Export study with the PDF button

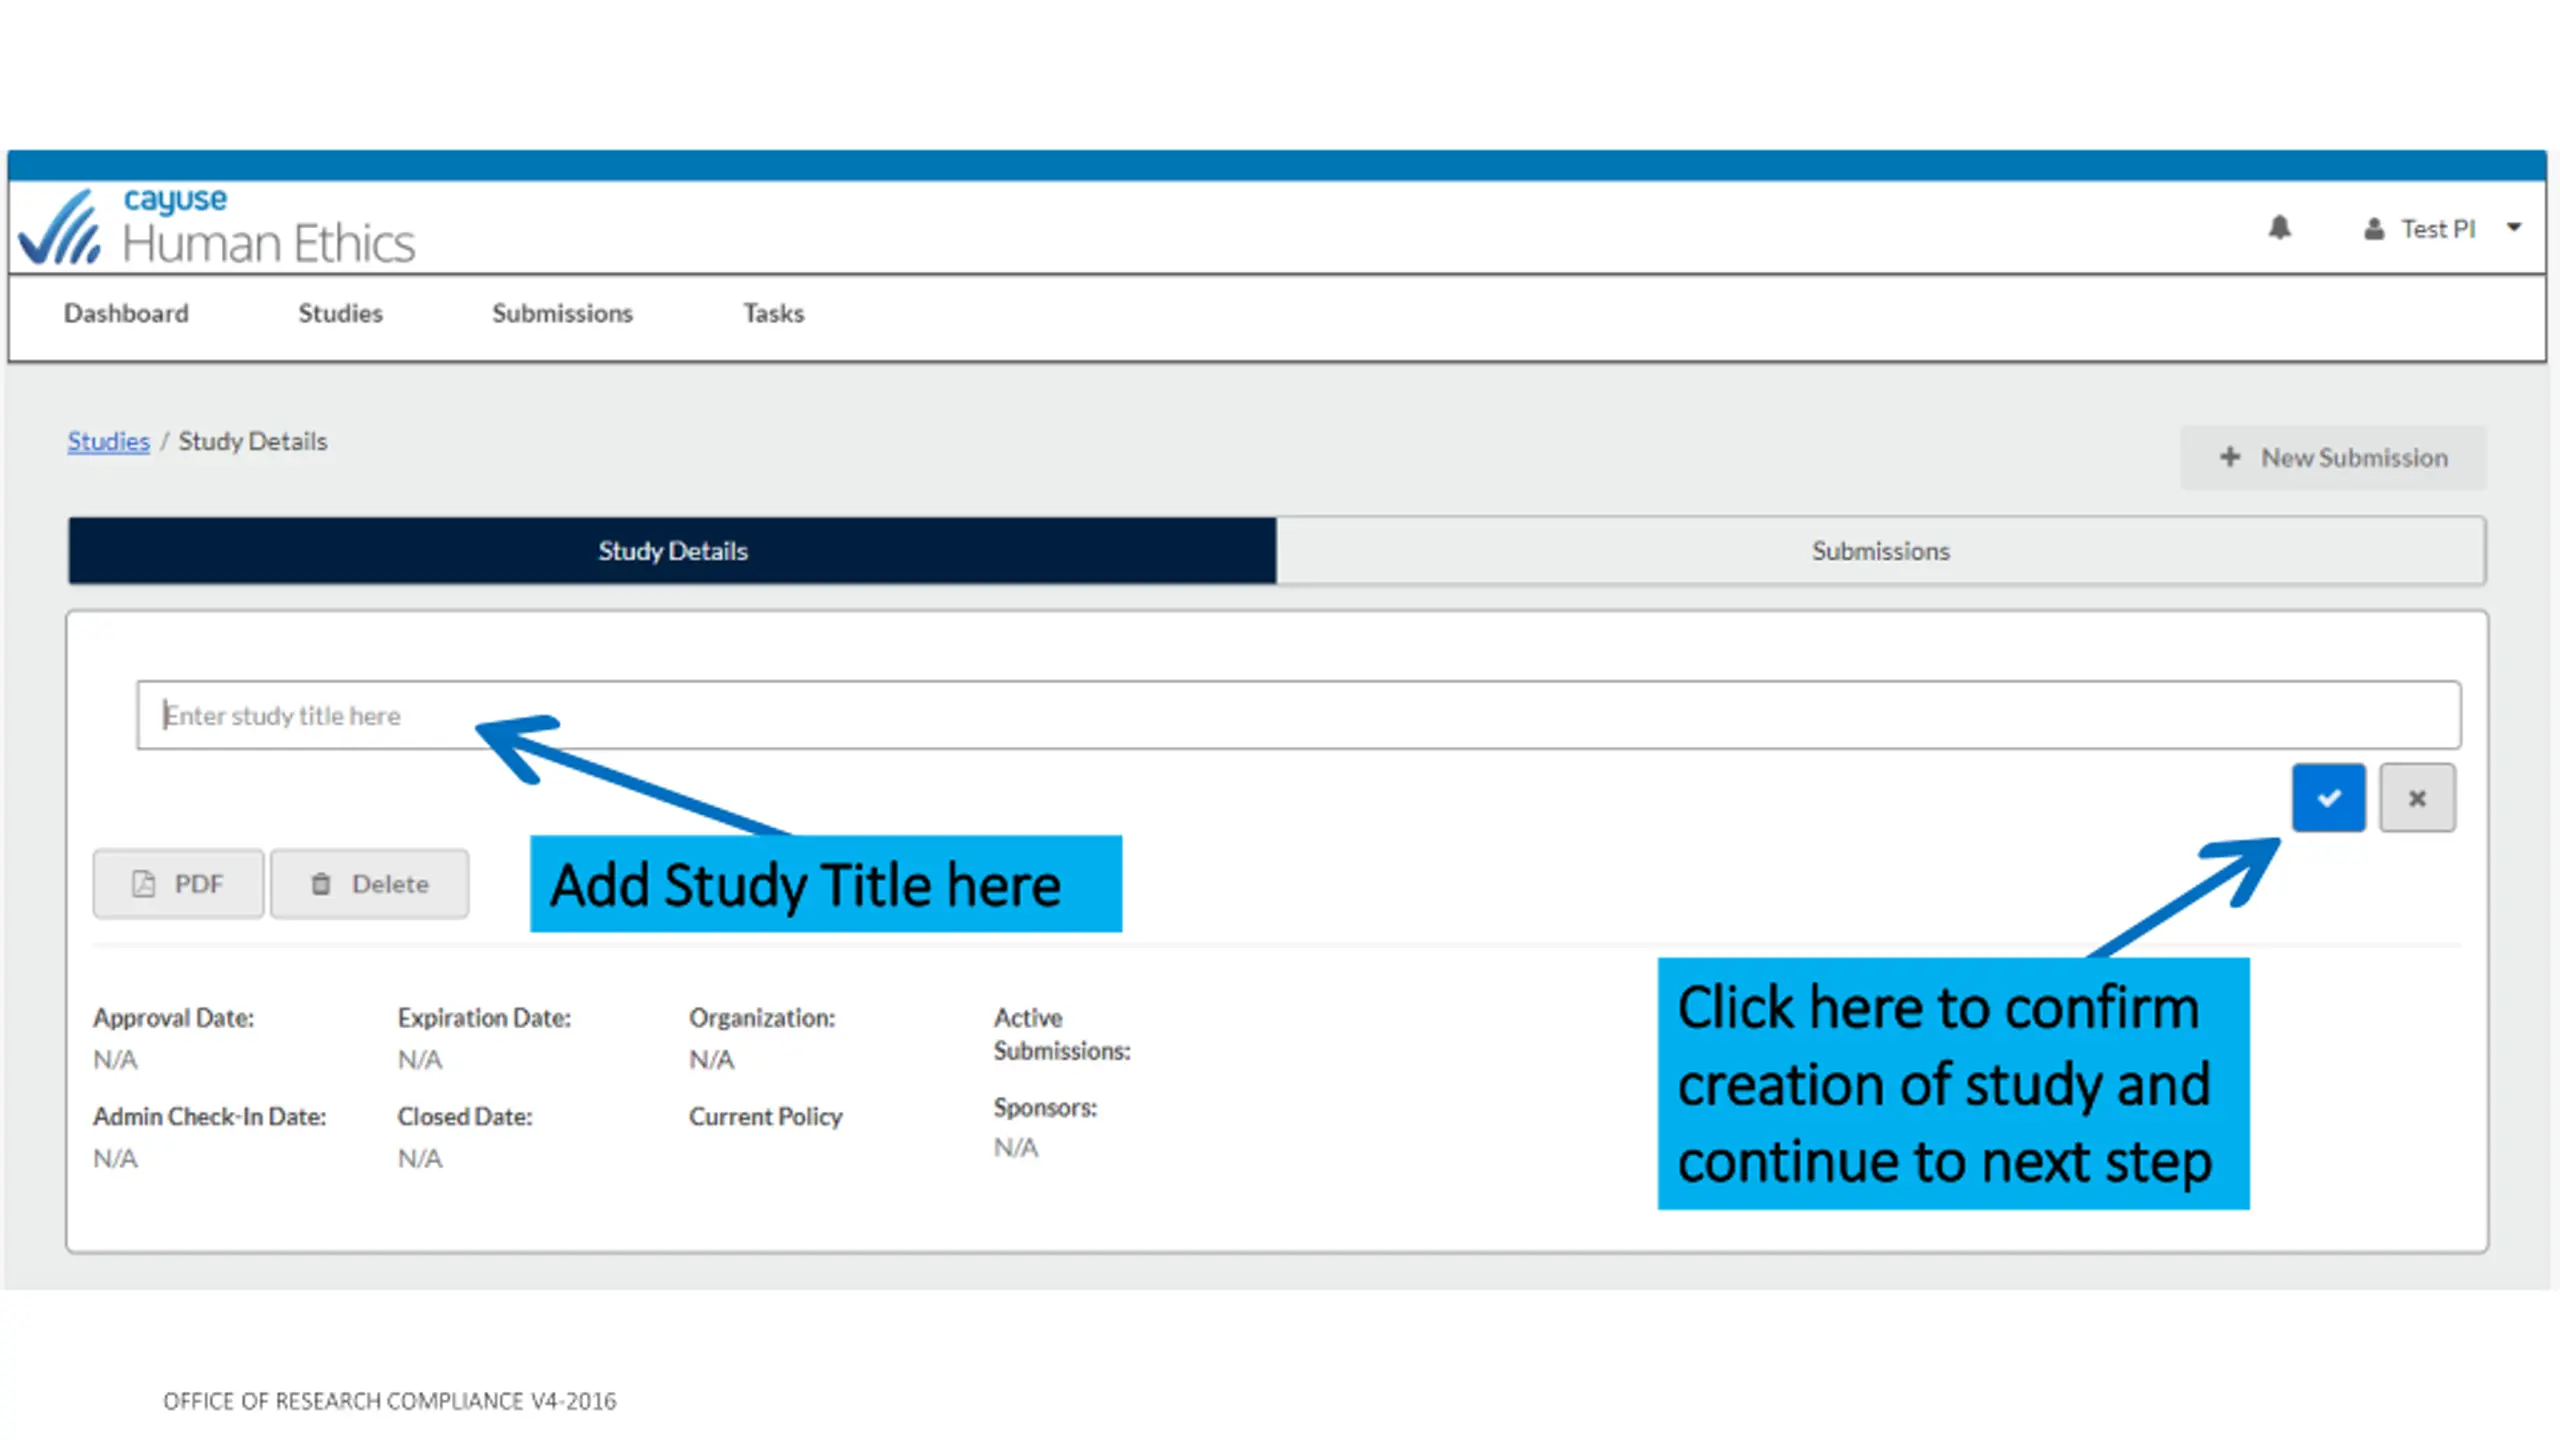[178, 884]
